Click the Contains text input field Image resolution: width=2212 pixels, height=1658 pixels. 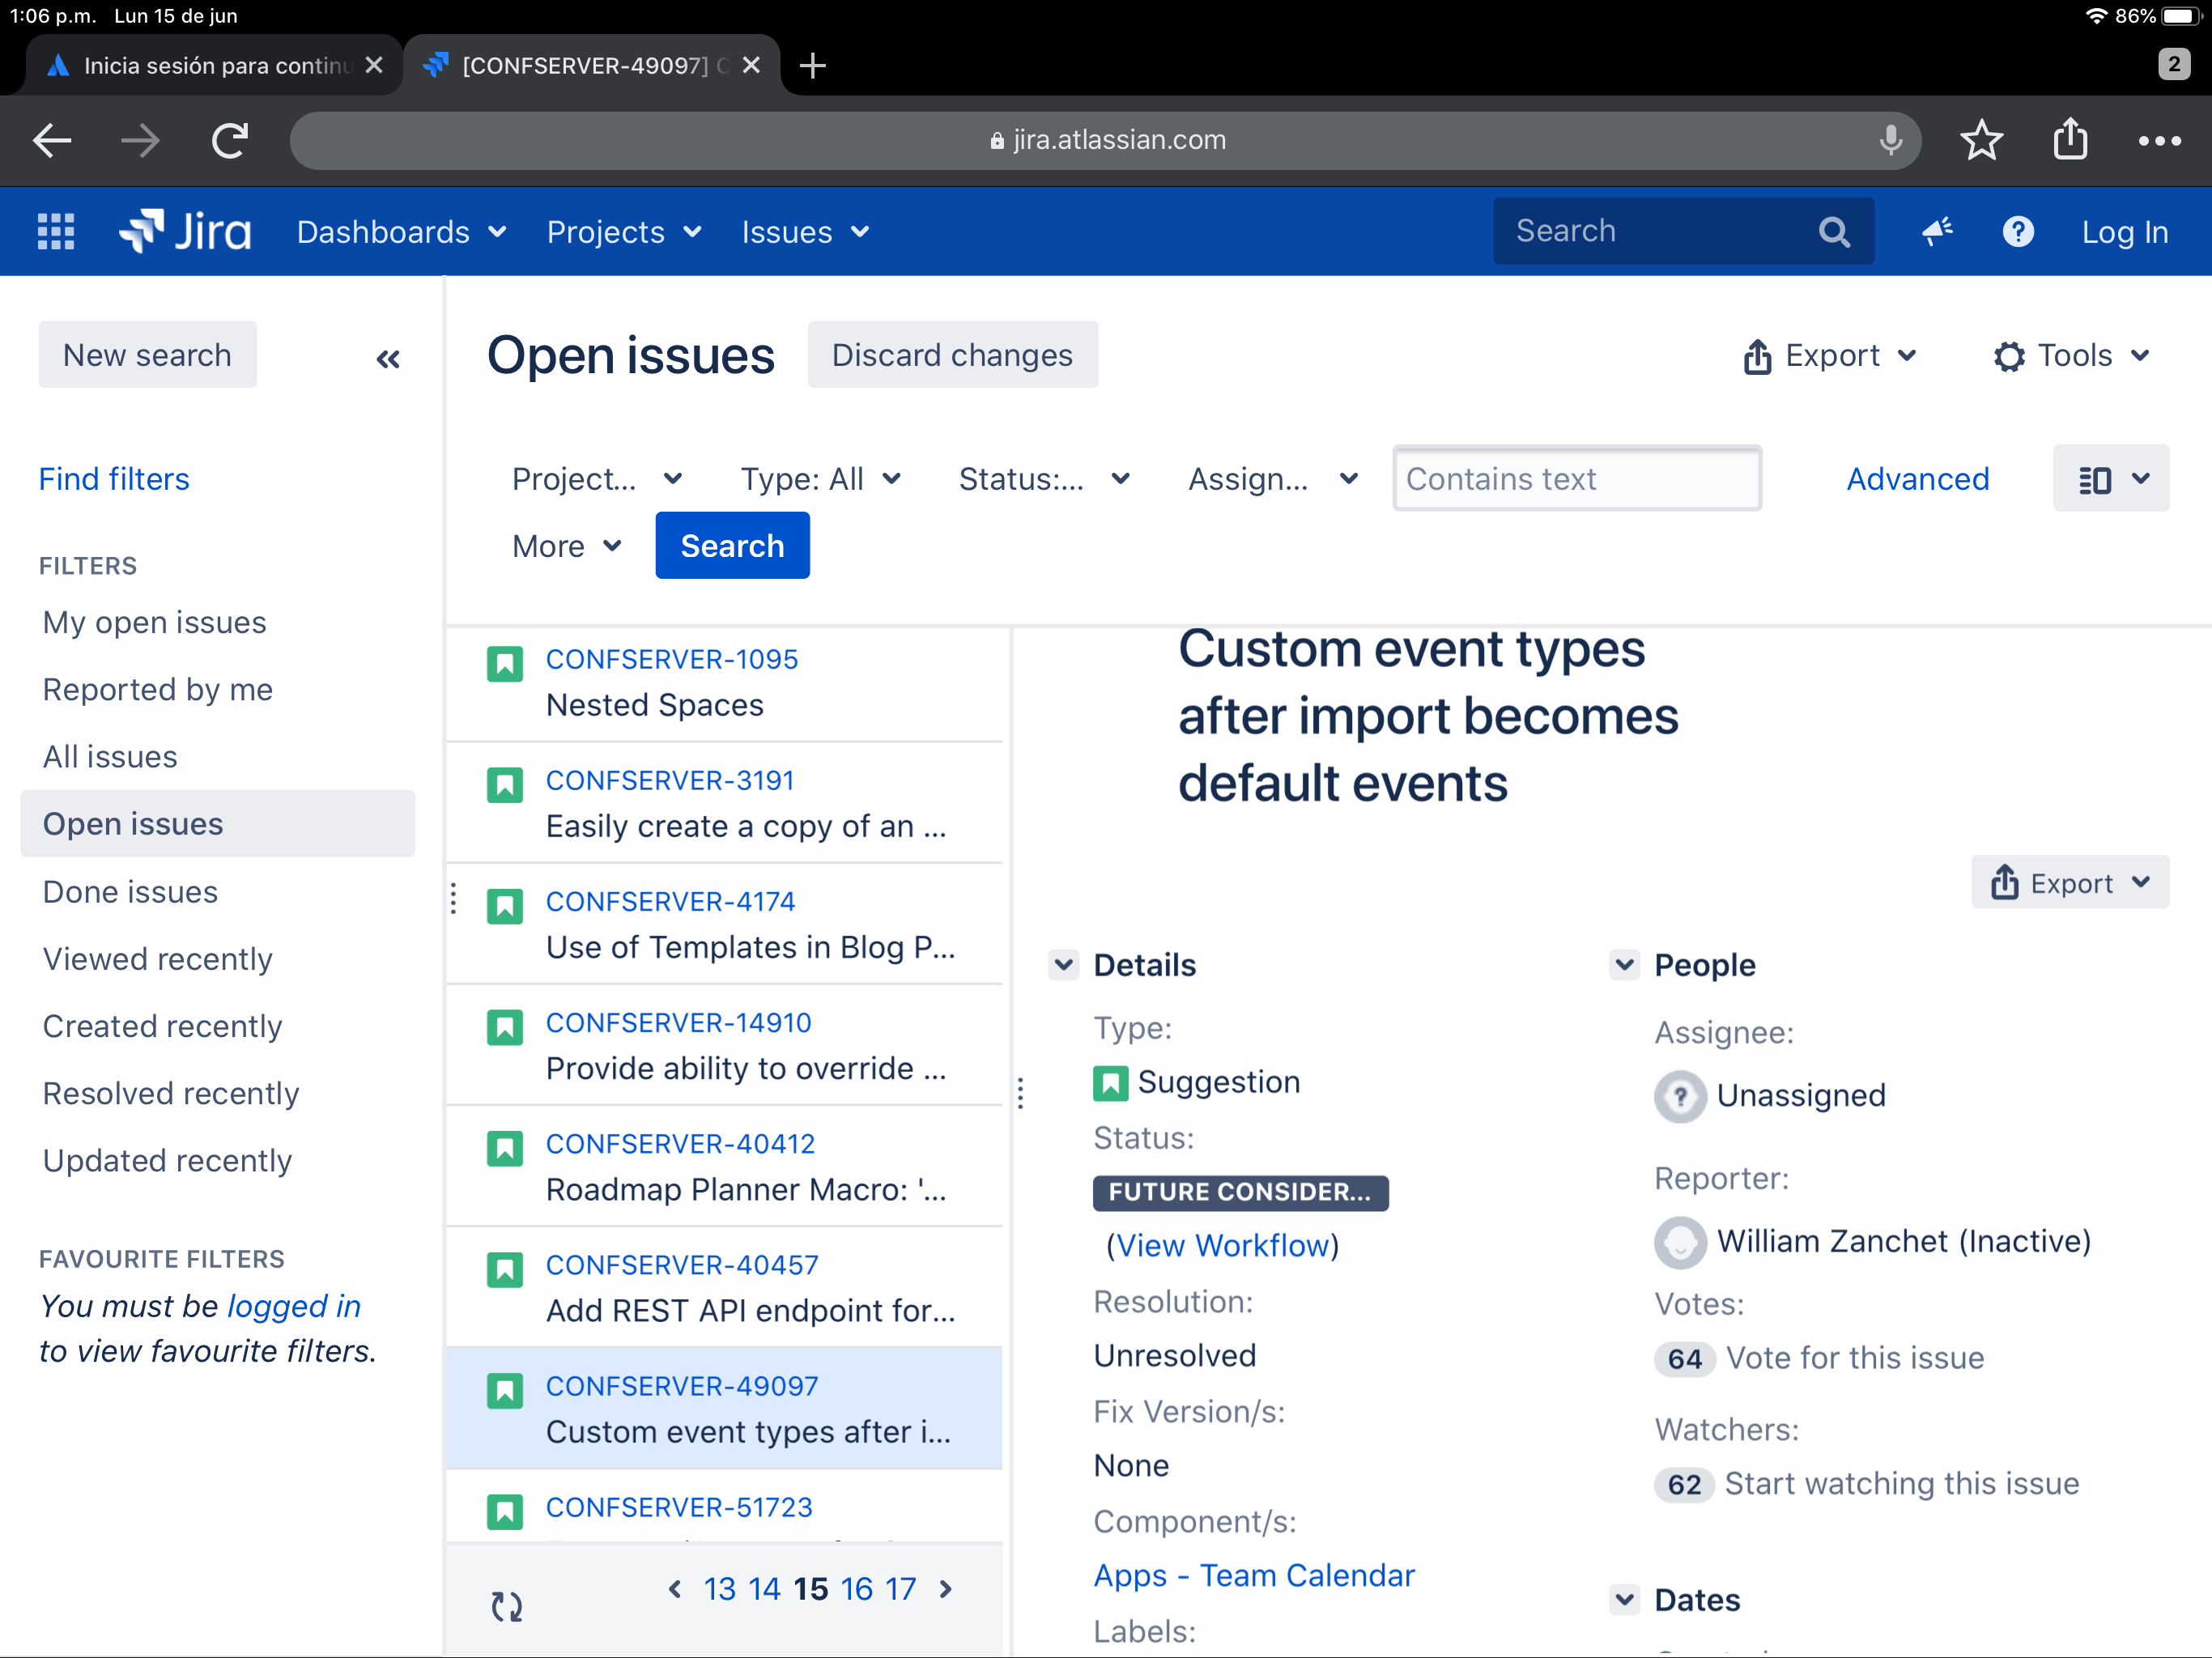click(1576, 479)
